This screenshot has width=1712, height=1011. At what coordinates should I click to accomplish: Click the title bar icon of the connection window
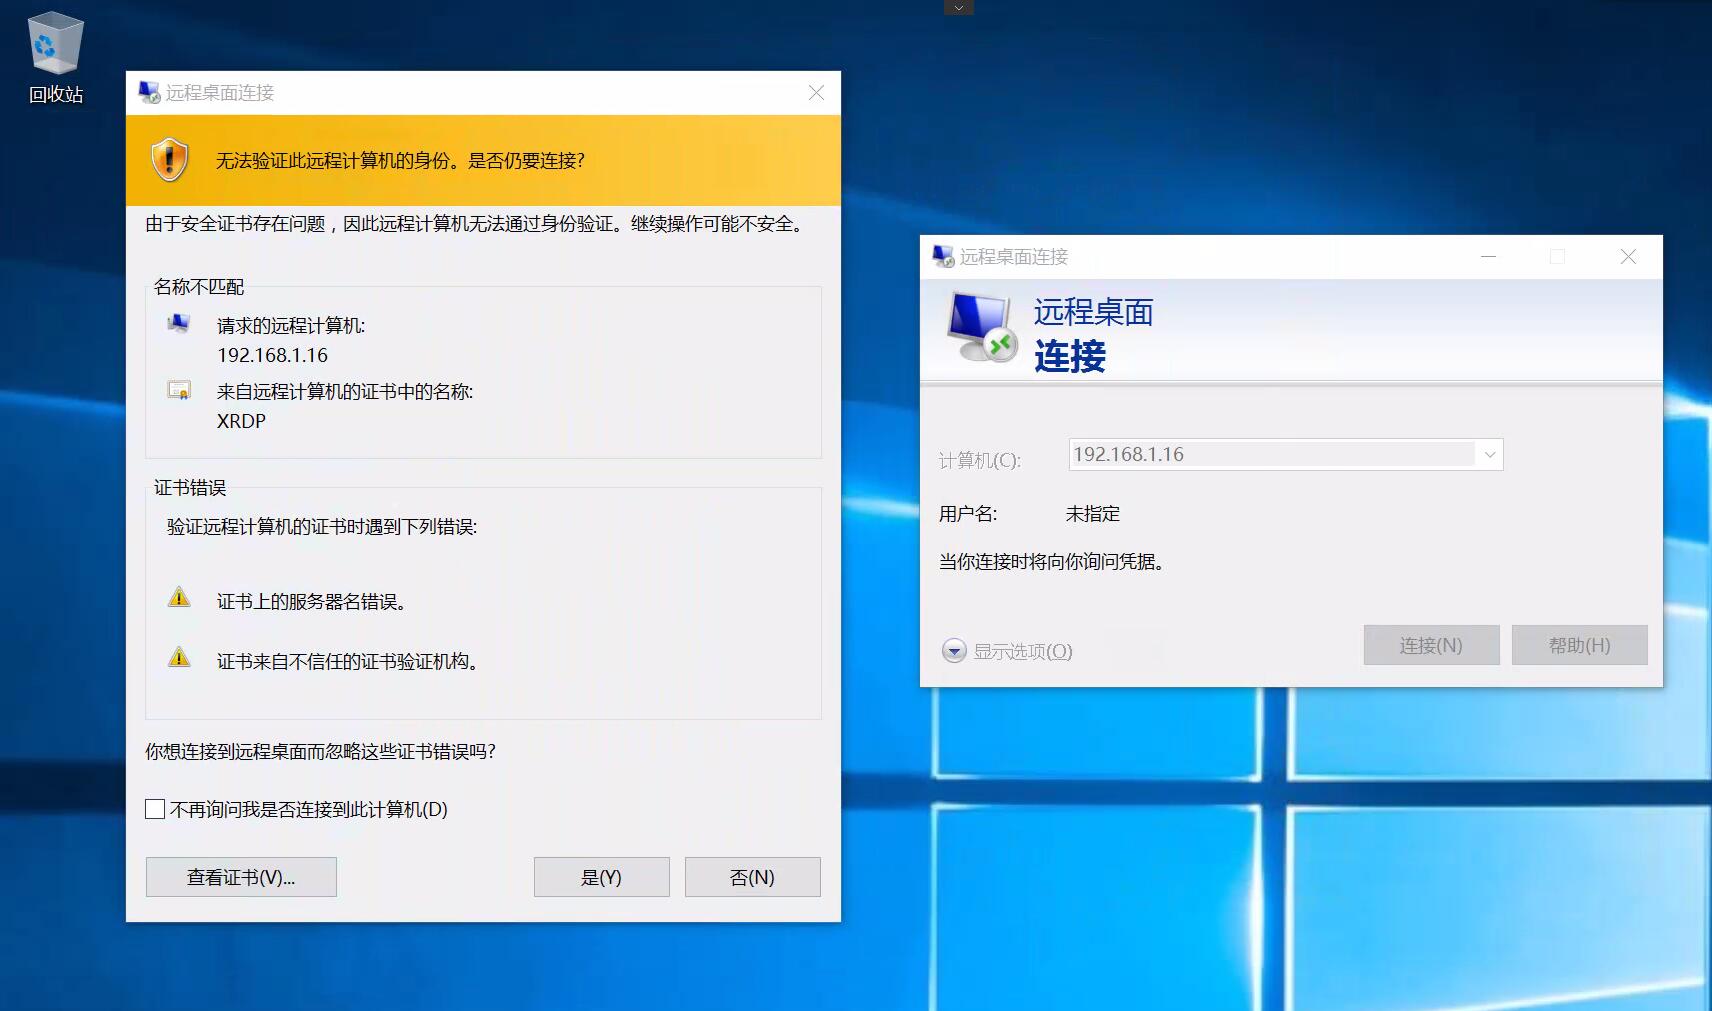[941, 256]
